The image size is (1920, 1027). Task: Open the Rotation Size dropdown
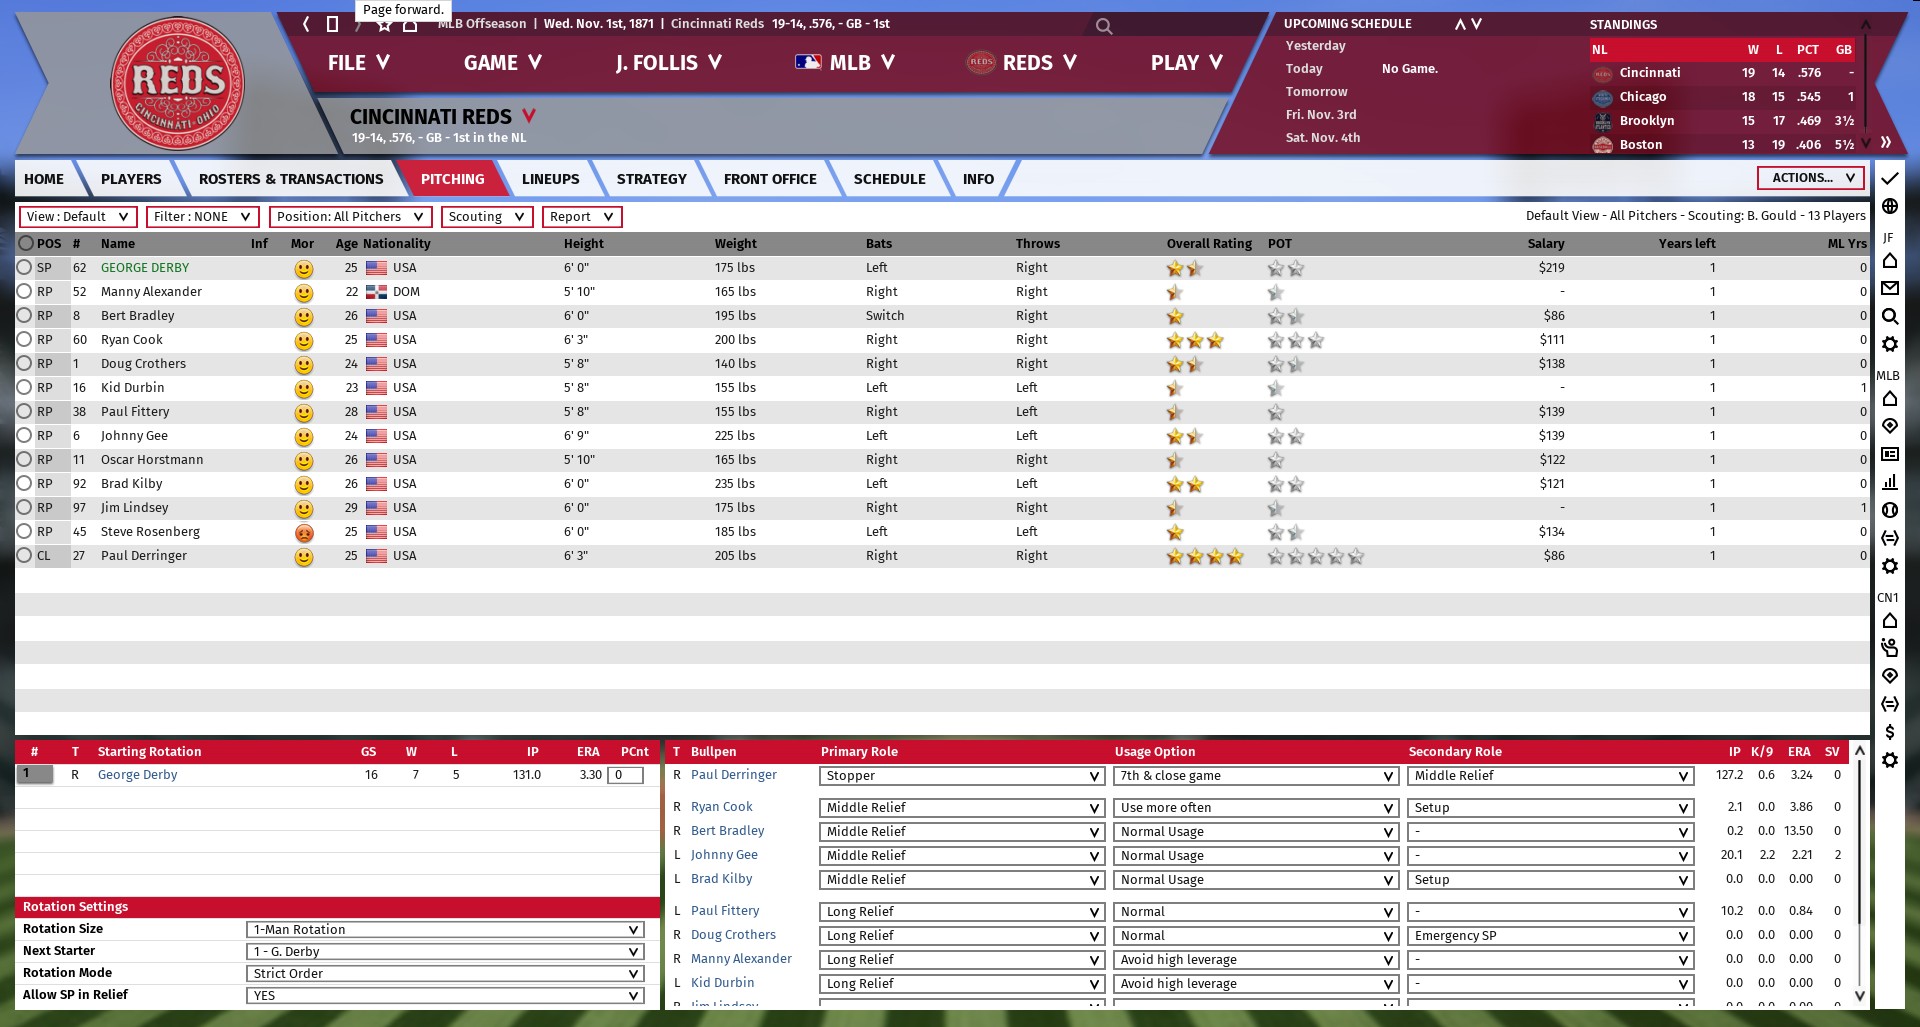coord(445,929)
